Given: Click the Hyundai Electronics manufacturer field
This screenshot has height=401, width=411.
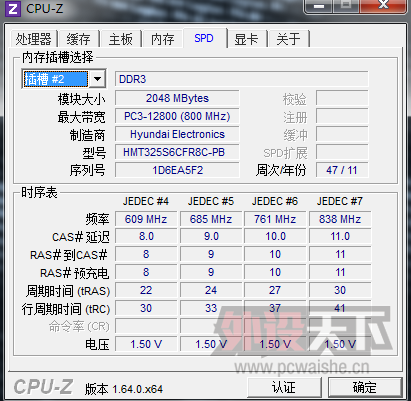Looking at the screenshot, I should (x=177, y=134).
